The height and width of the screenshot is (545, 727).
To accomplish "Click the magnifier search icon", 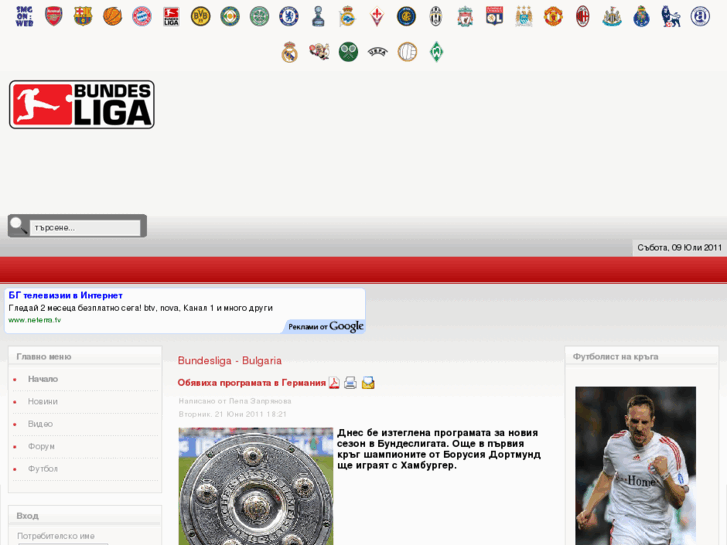I will [x=19, y=226].
